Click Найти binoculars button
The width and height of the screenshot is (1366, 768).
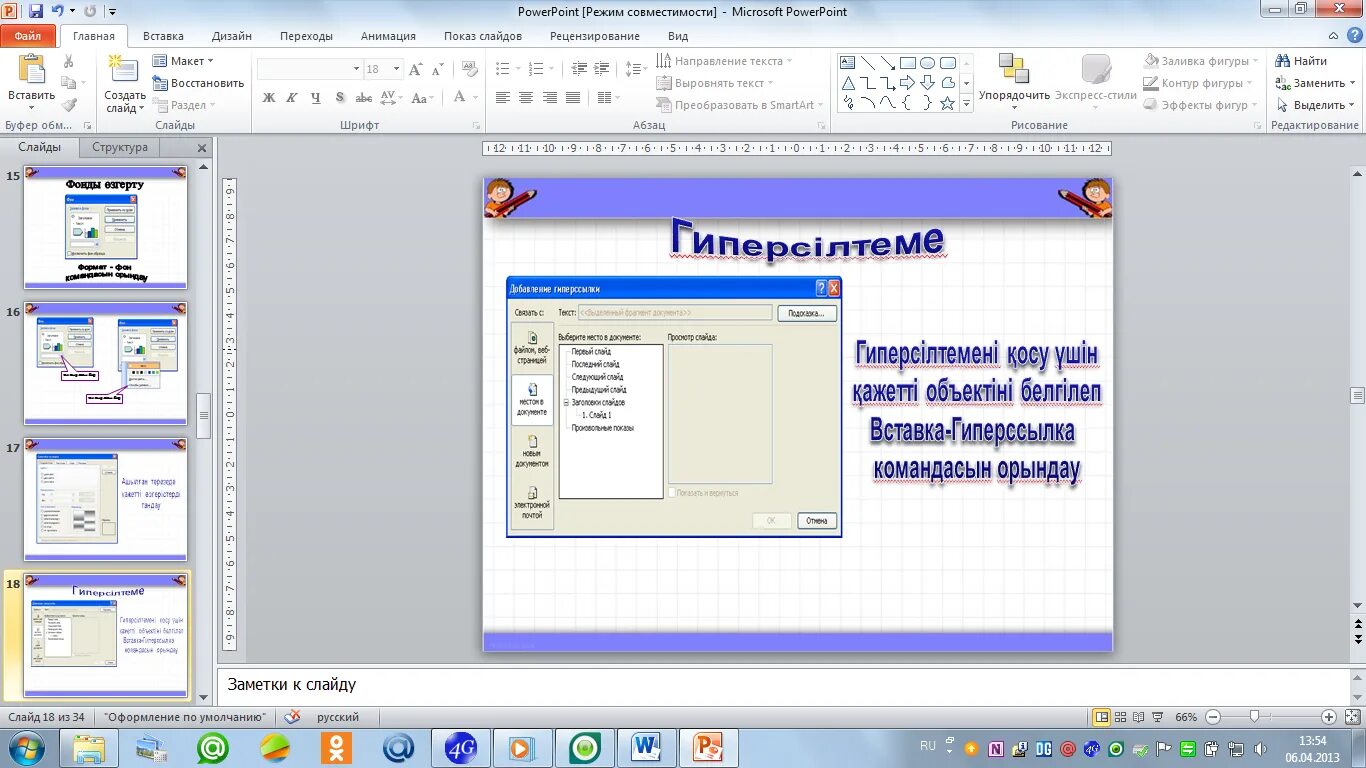pos(1301,61)
